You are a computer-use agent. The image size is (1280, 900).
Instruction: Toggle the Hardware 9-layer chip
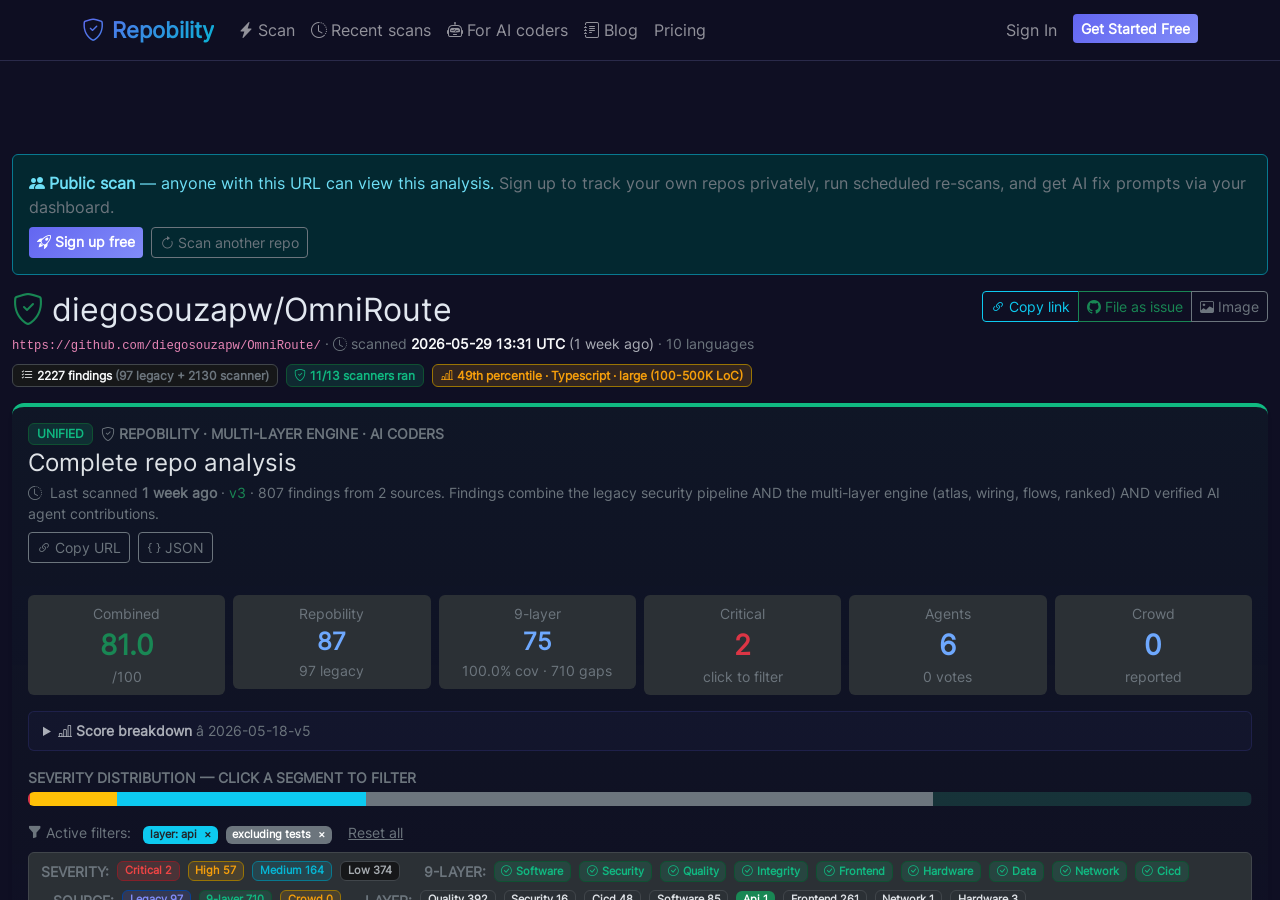click(941, 871)
